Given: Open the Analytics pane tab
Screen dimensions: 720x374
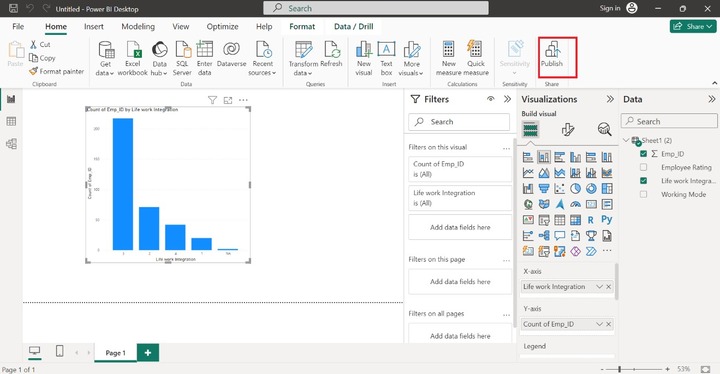Looking at the screenshot, I should pyautogui.click(x=604, y=130).
